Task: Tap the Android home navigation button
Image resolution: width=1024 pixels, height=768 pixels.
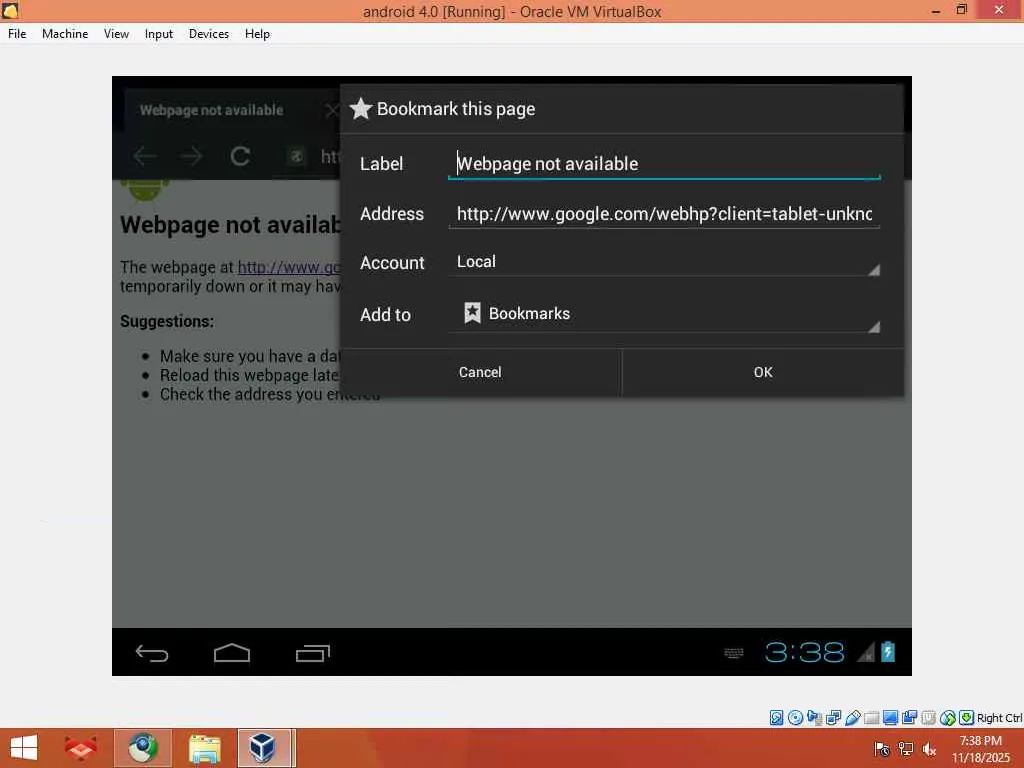Action: click(232, 652)
